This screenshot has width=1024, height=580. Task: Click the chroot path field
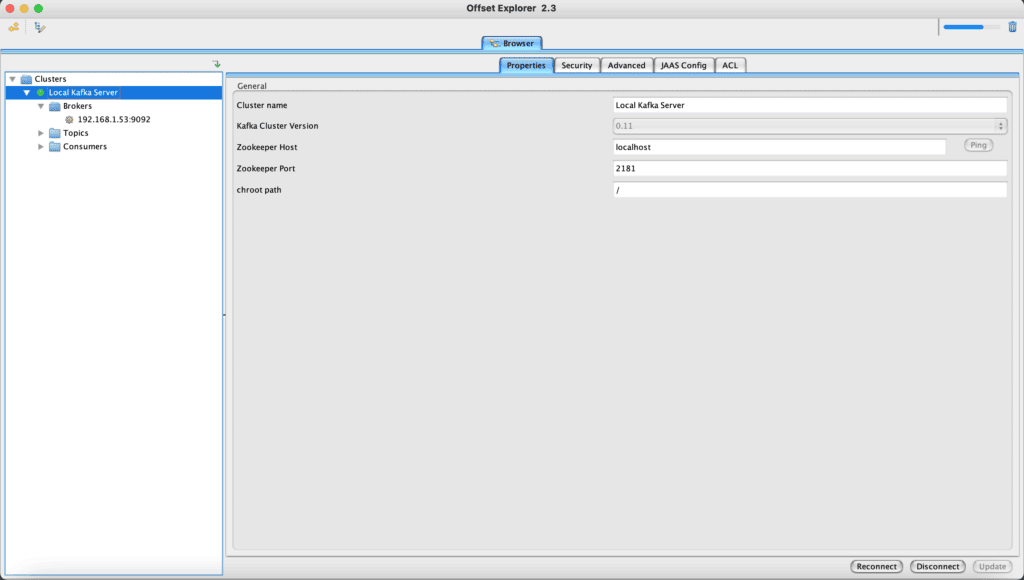click(810, 190)
